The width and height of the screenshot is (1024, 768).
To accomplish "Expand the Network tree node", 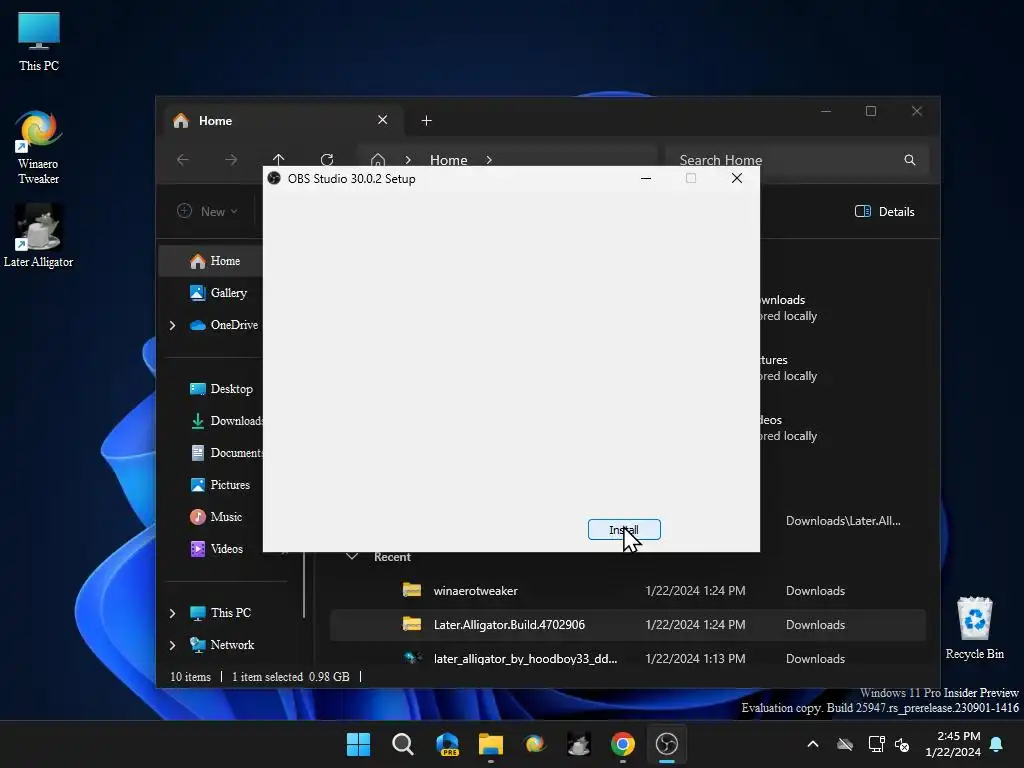I will (172, 645).
